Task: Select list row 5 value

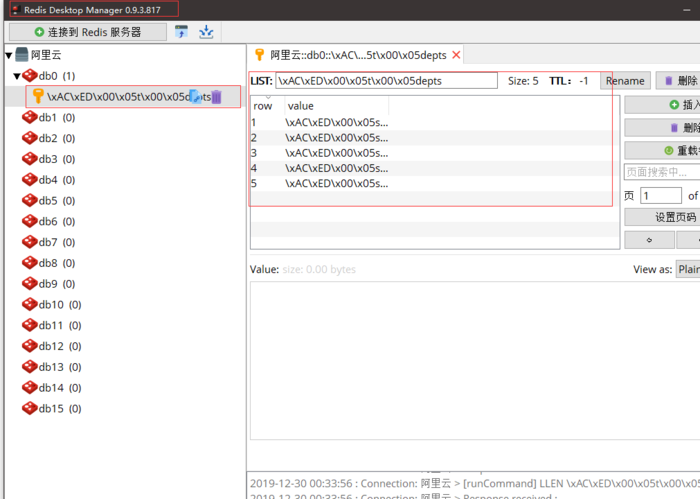Action: (337, 183)
